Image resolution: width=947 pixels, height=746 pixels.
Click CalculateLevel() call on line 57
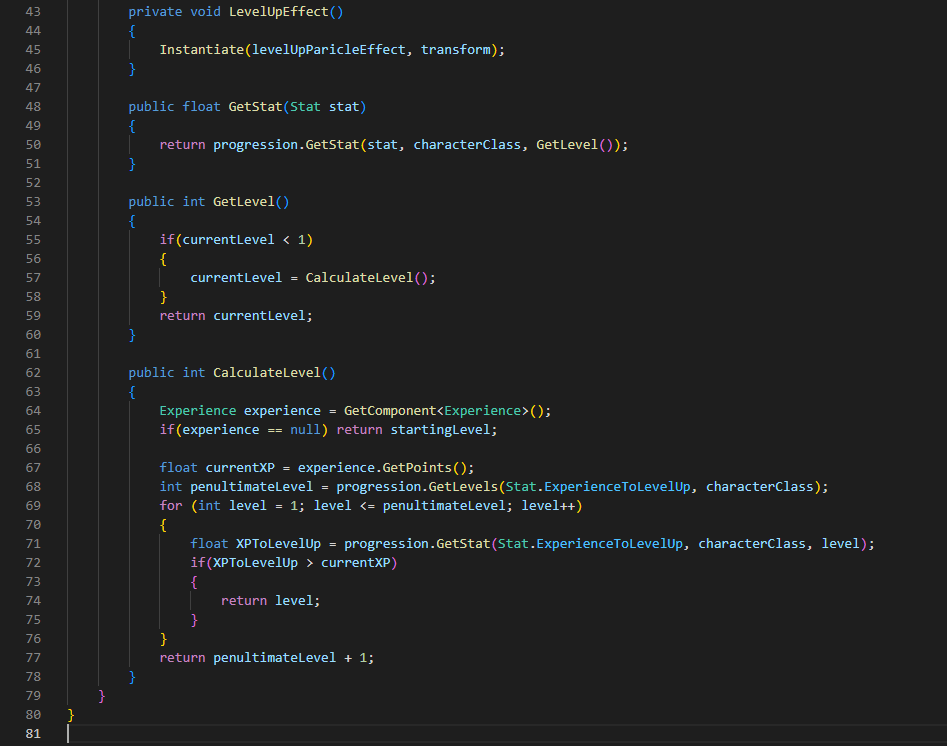(x=367, y=277)
